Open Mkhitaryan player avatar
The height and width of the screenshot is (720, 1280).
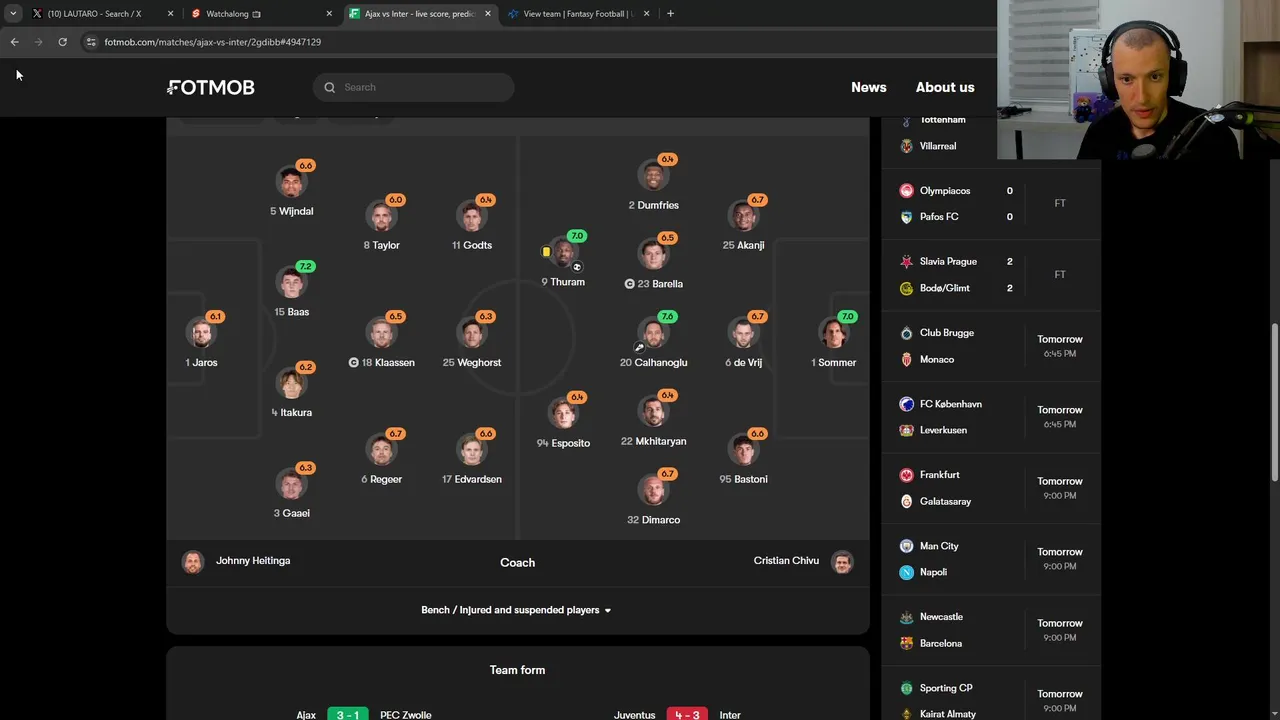pyautogui.click(x=653, y=413)
